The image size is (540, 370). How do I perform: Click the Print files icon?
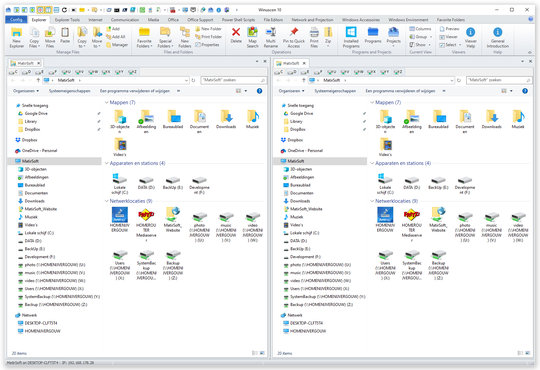(314, 37)
